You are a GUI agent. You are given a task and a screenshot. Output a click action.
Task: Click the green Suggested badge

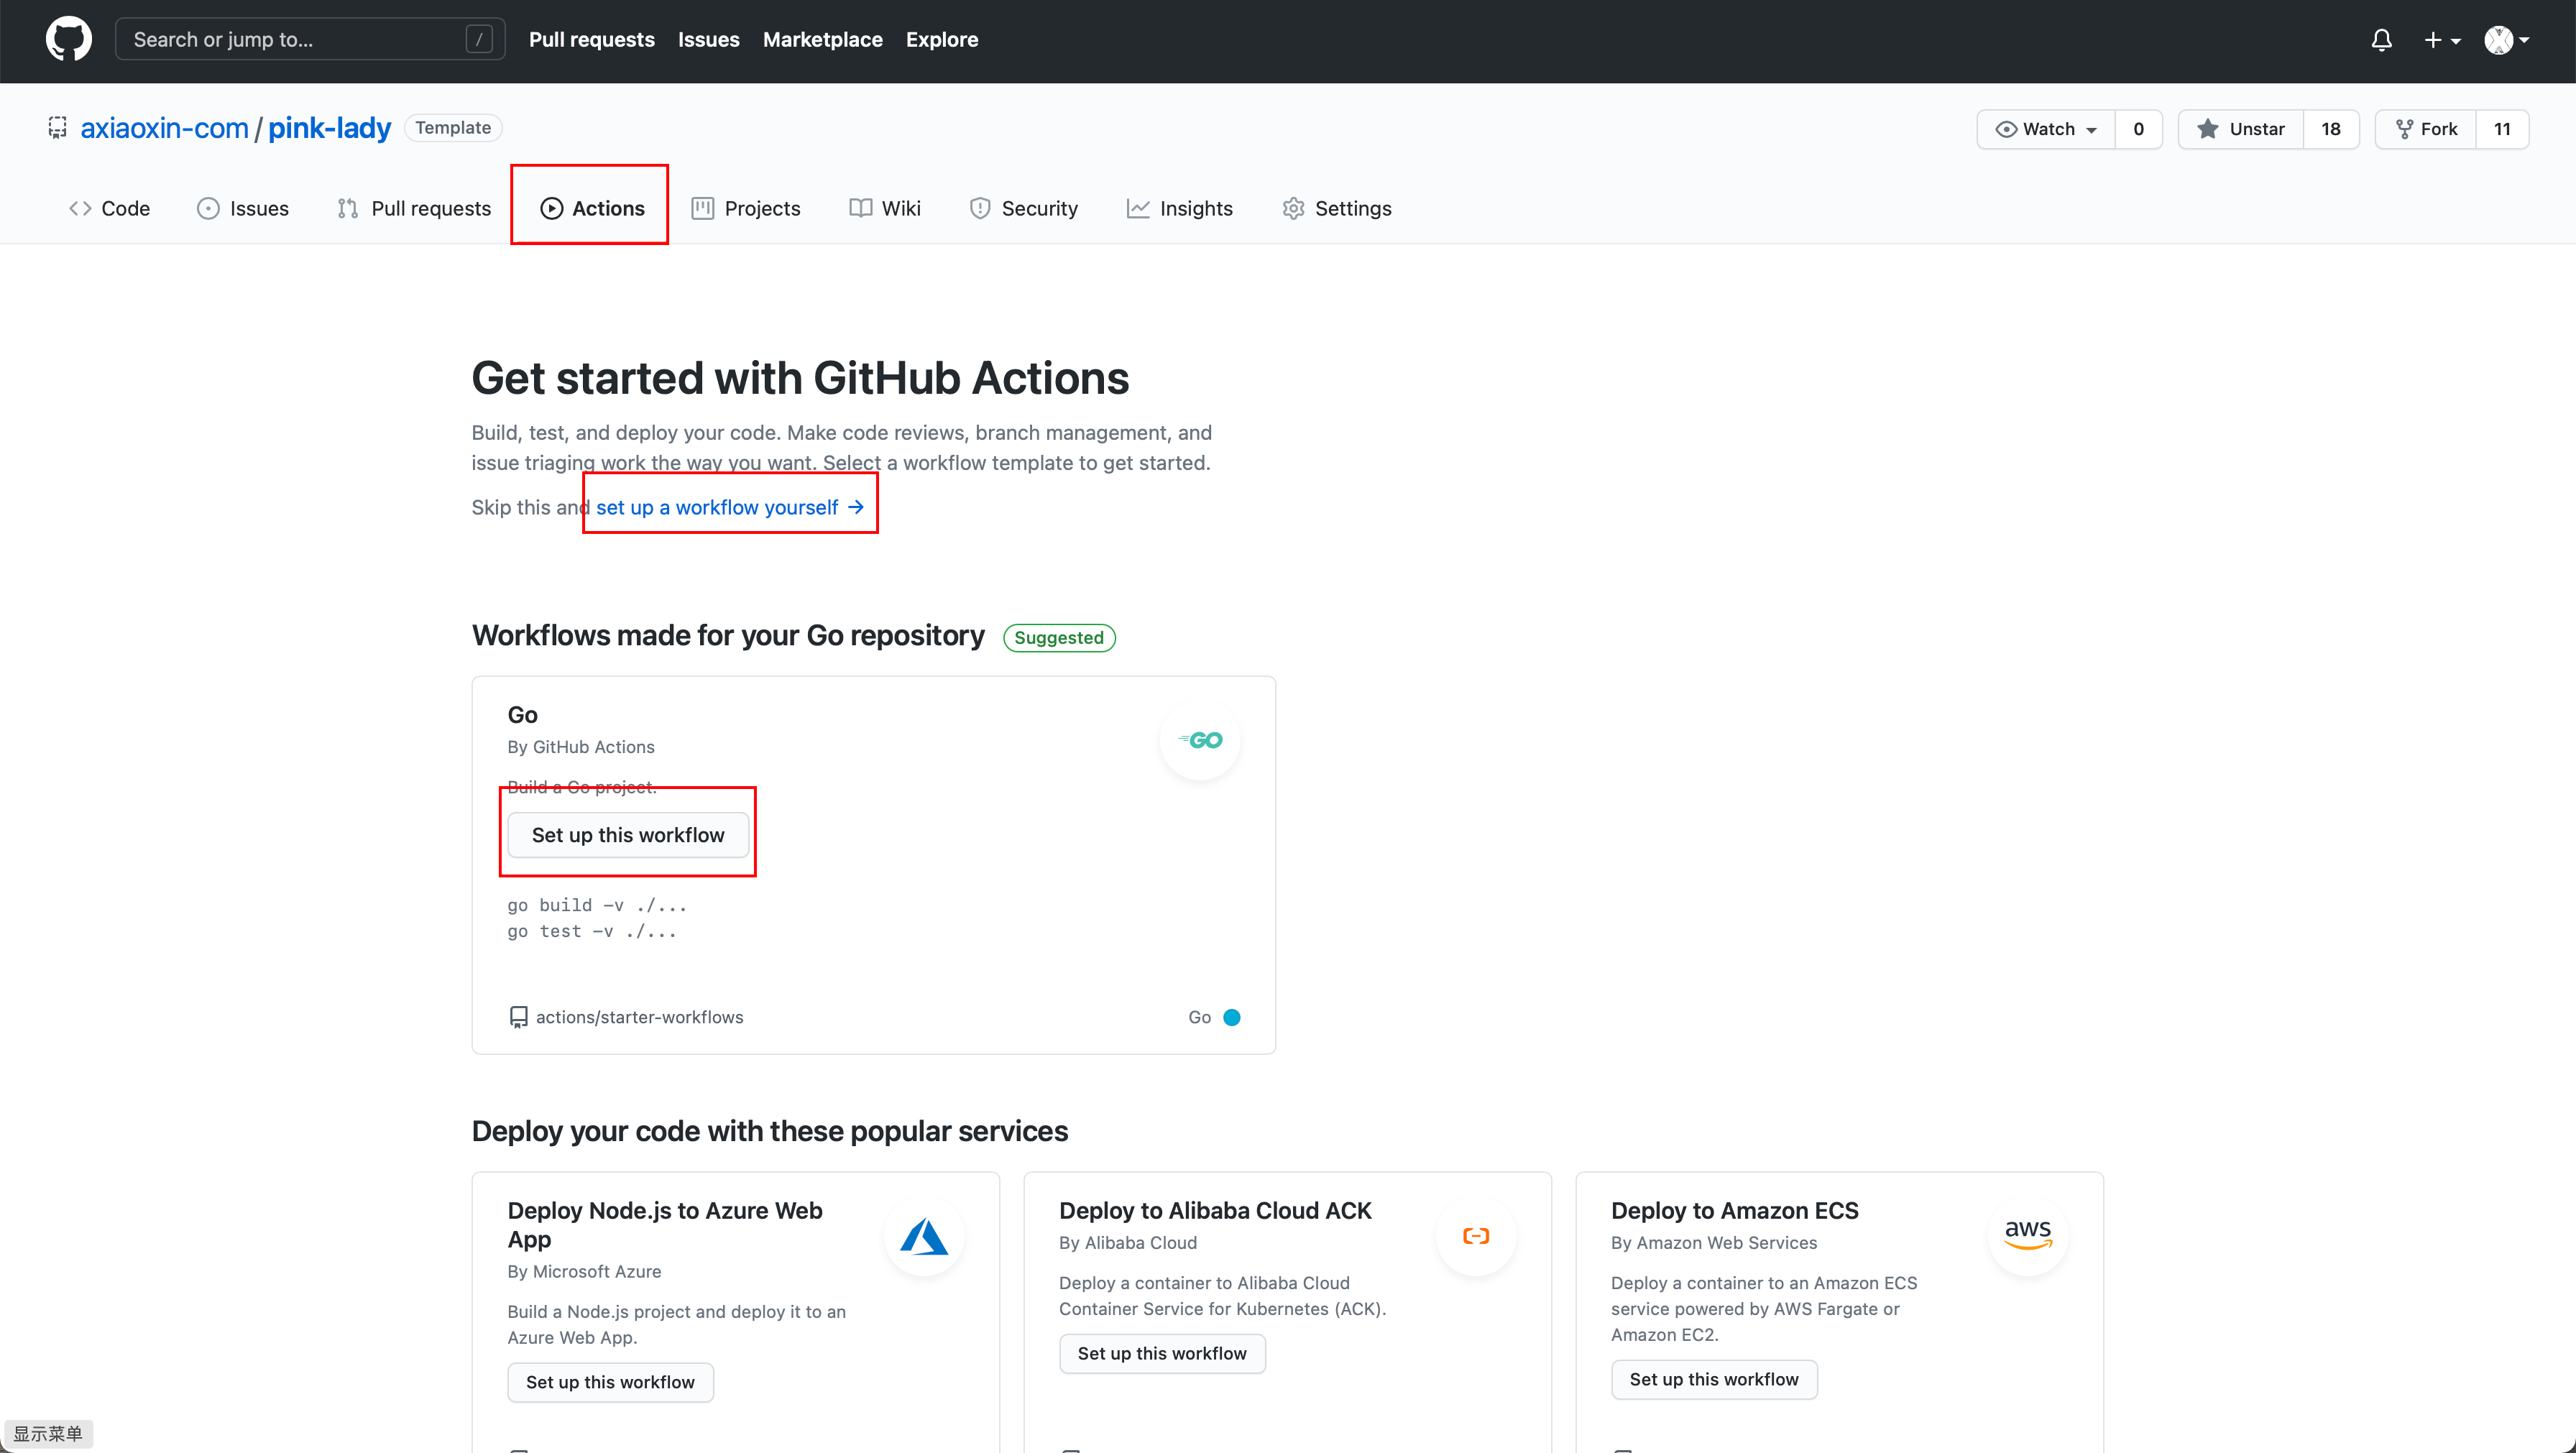coord(1059,637)
